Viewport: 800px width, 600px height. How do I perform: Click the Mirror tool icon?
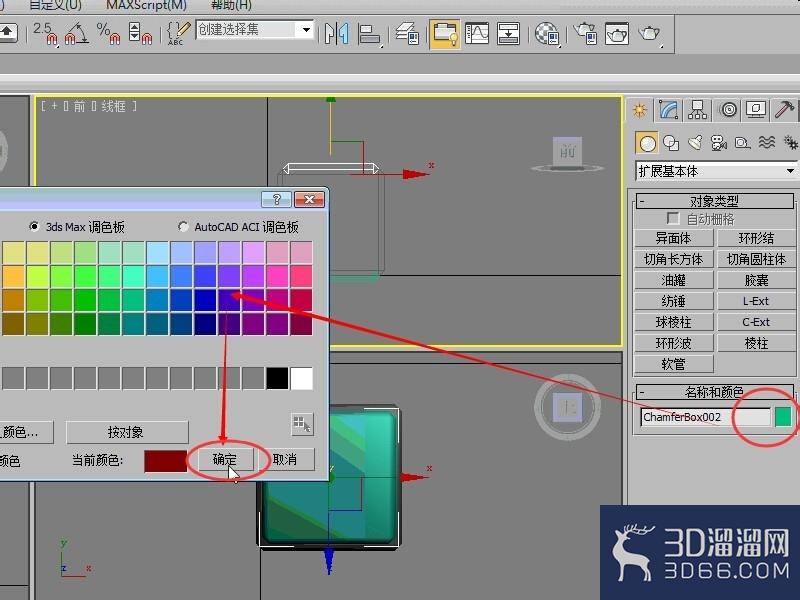[337, 34]
